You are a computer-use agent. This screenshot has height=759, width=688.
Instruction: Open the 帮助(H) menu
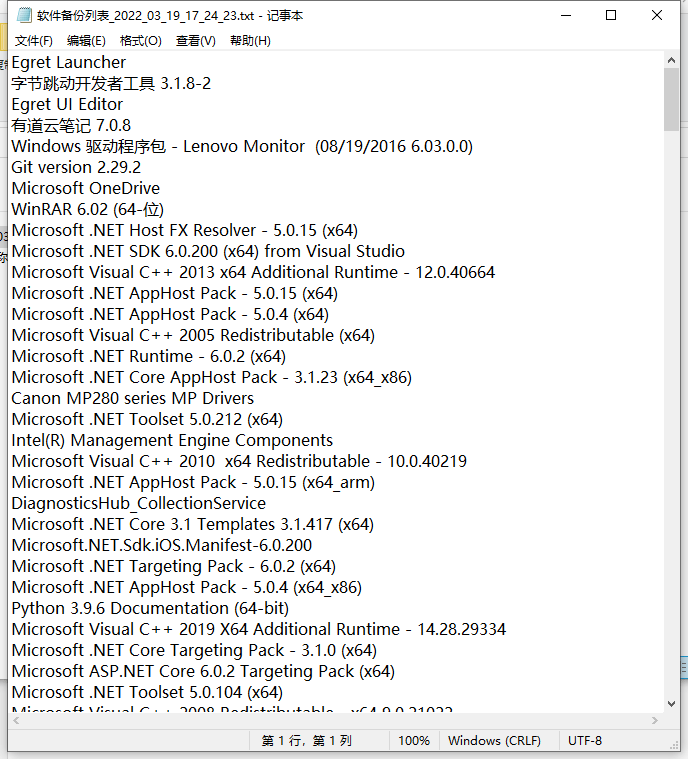point(250,41)
